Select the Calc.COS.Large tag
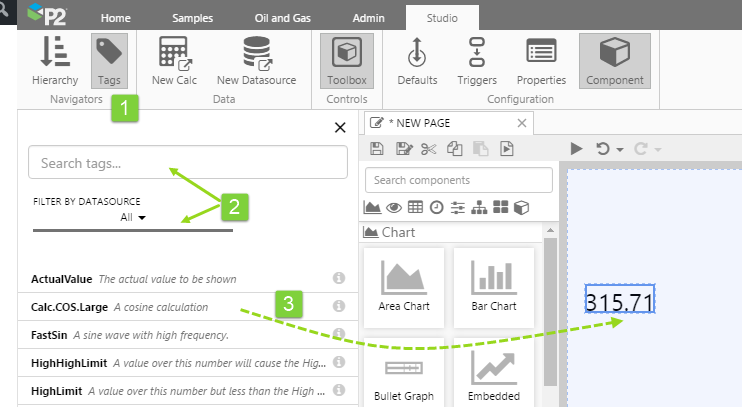The height and width of the screenshot is (407, 742). pyautogui.click(x=187, y=307)
